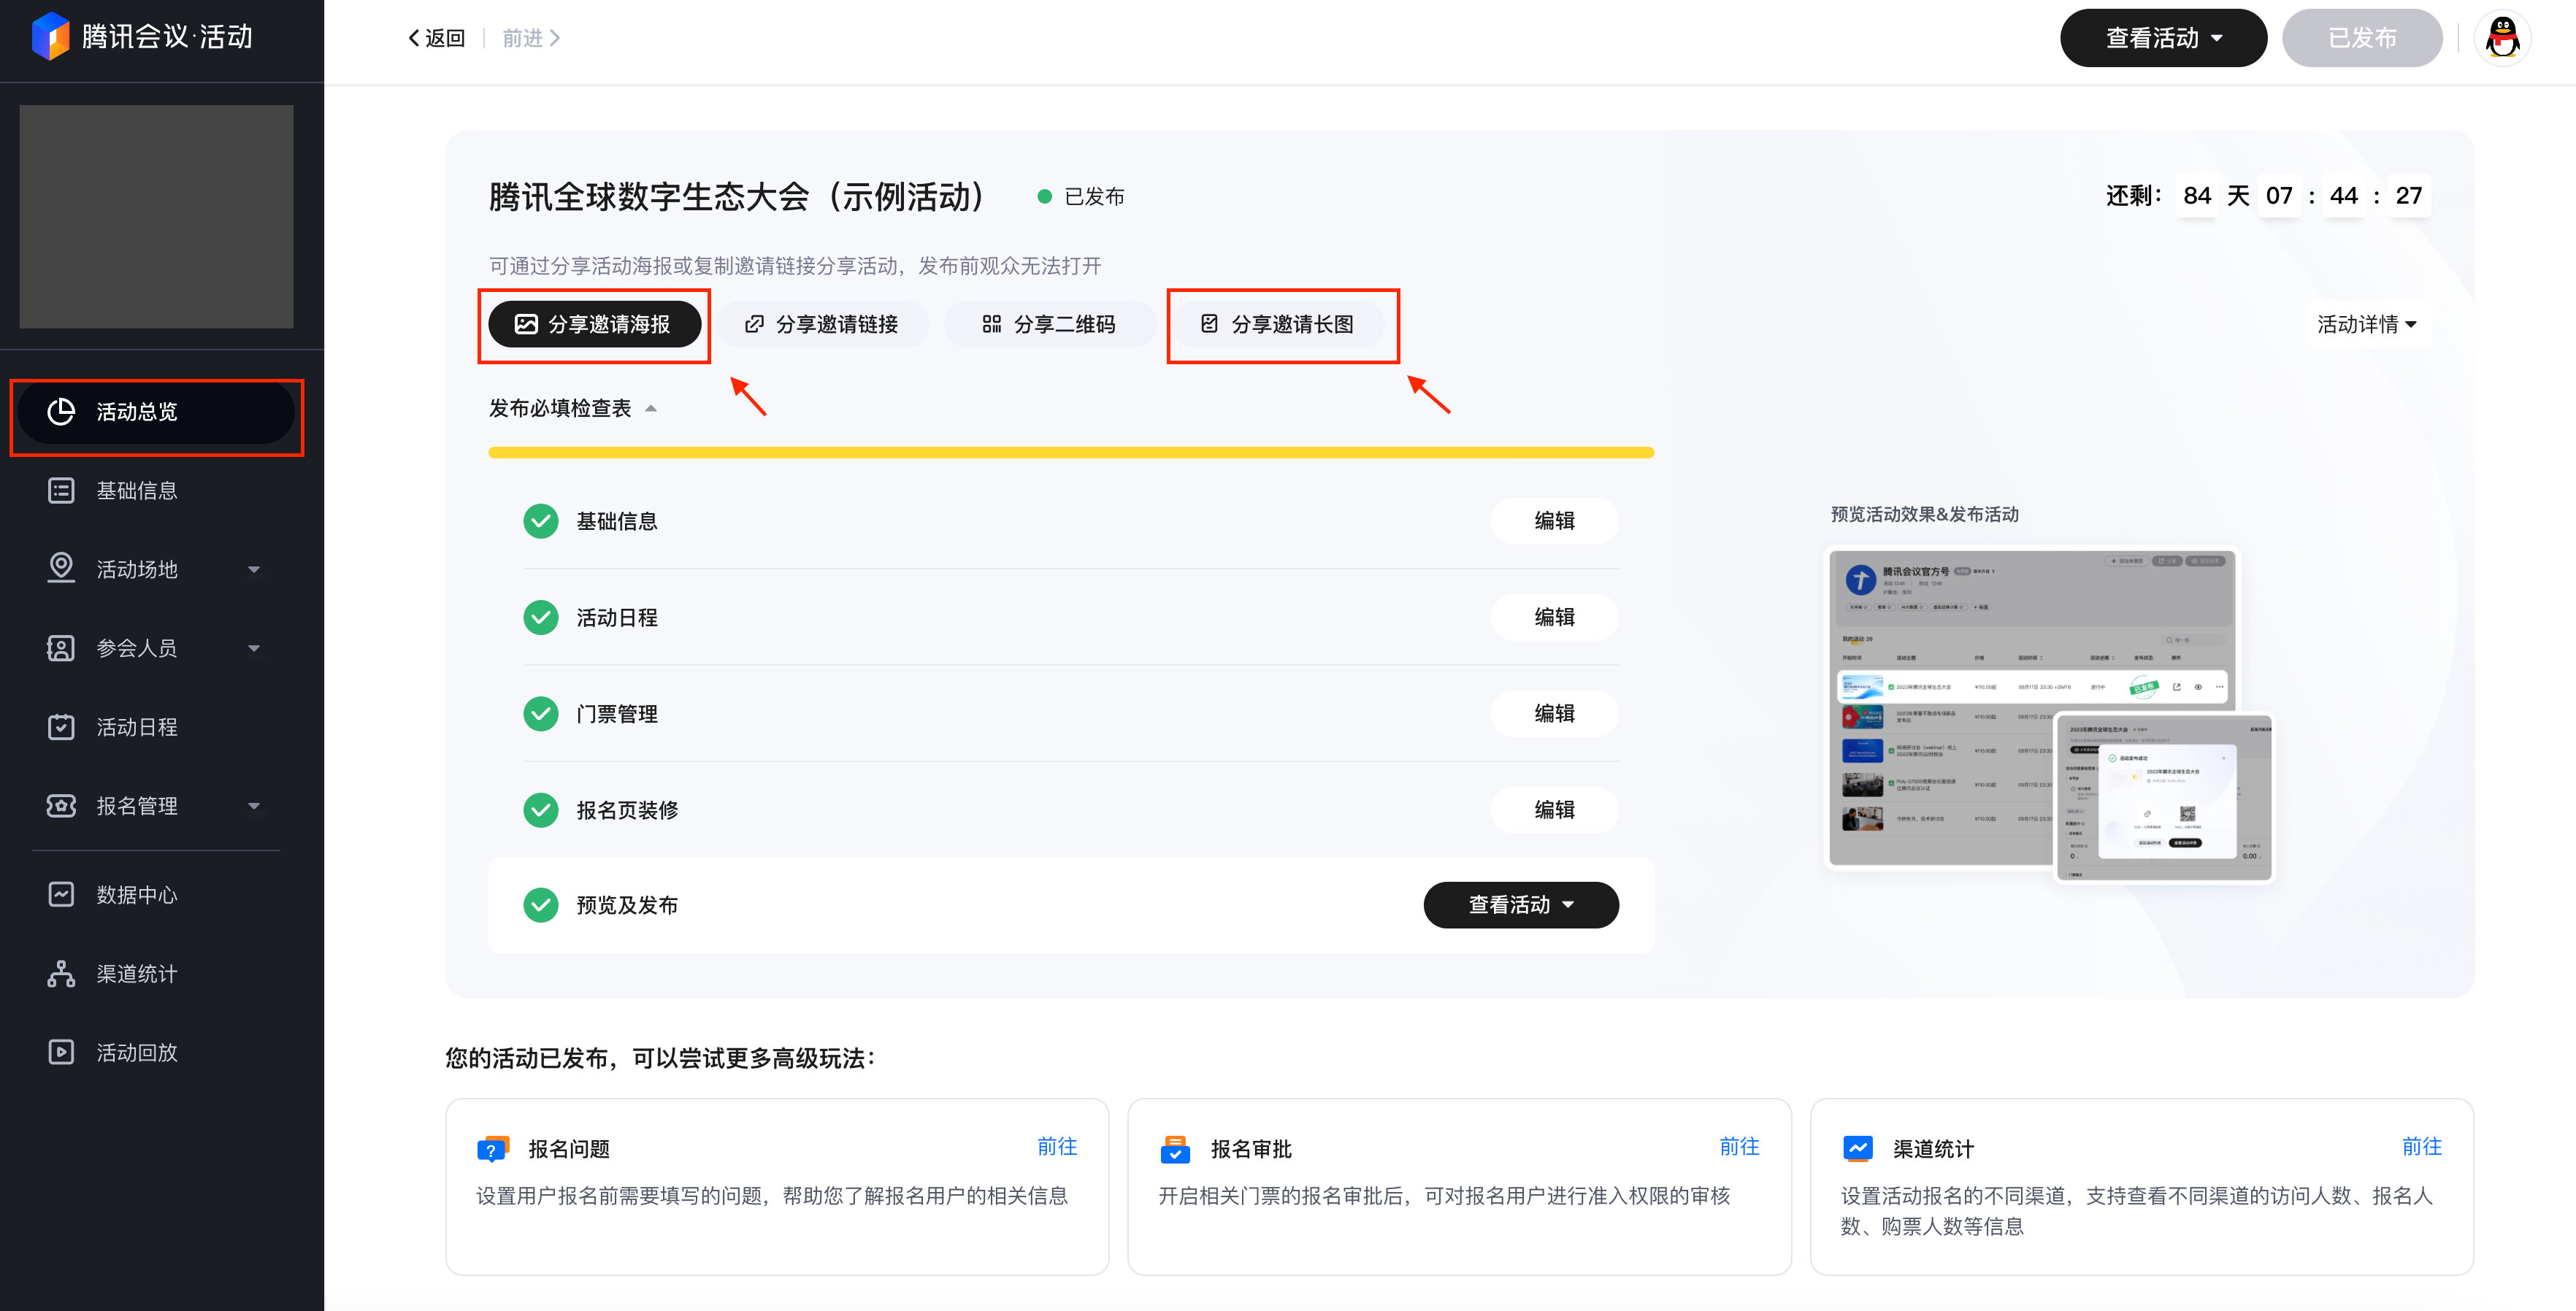Click the yellow checklist progress bar
Image resolution: width=2576 pixels, height=1311 pixels.
pyautogui.click(x=1071, y=453)
